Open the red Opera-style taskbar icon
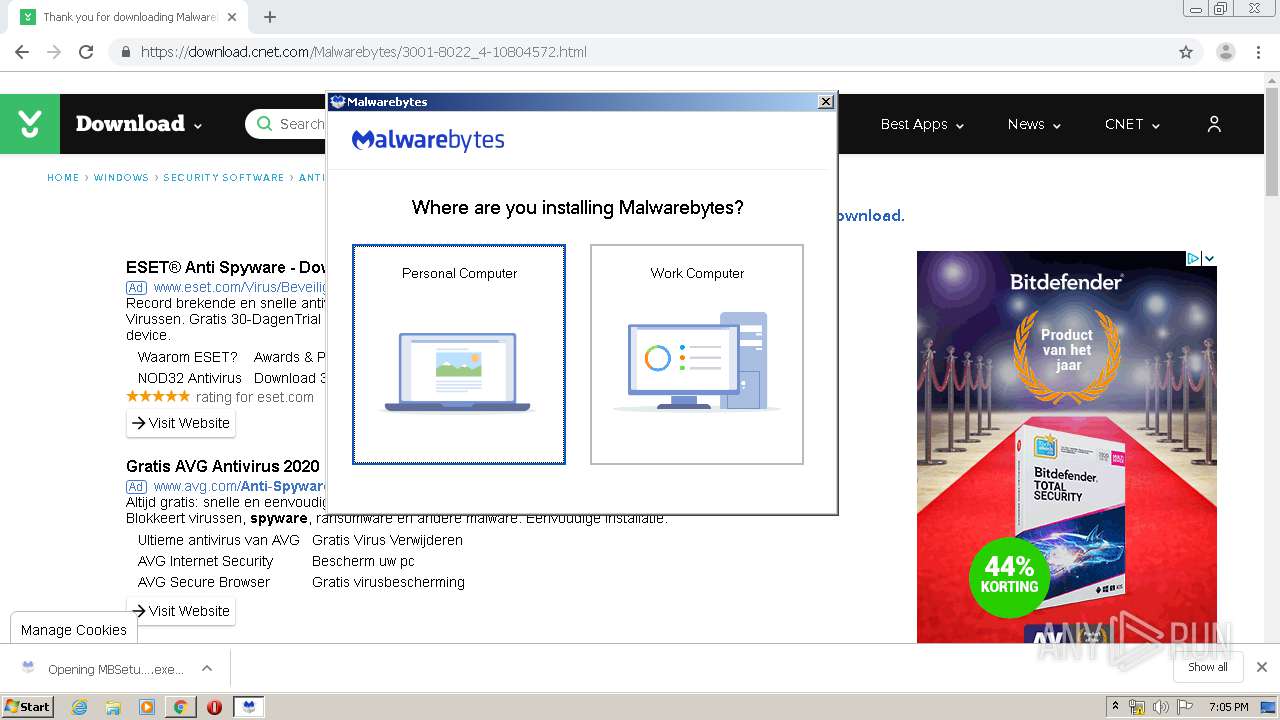Viewport: 1280px width, 720px height. click(214, 707)
